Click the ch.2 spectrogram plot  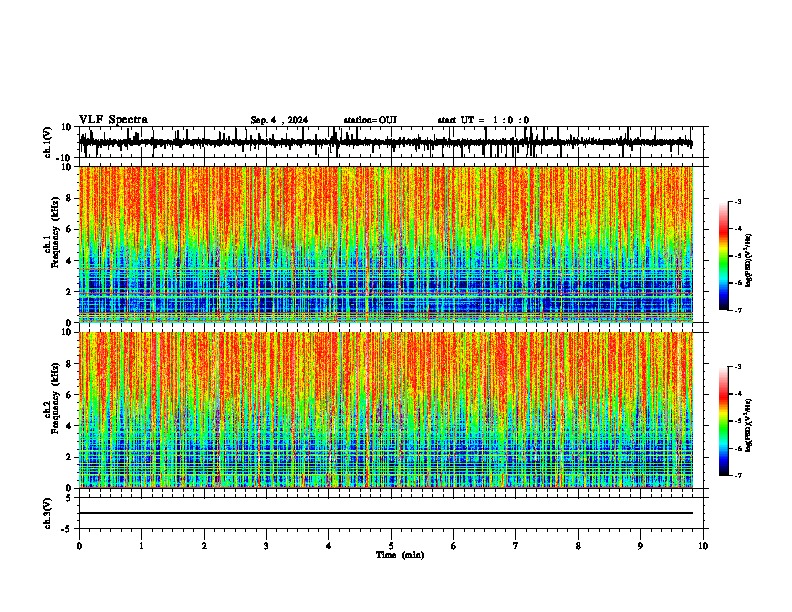click(x=386, y=410)
